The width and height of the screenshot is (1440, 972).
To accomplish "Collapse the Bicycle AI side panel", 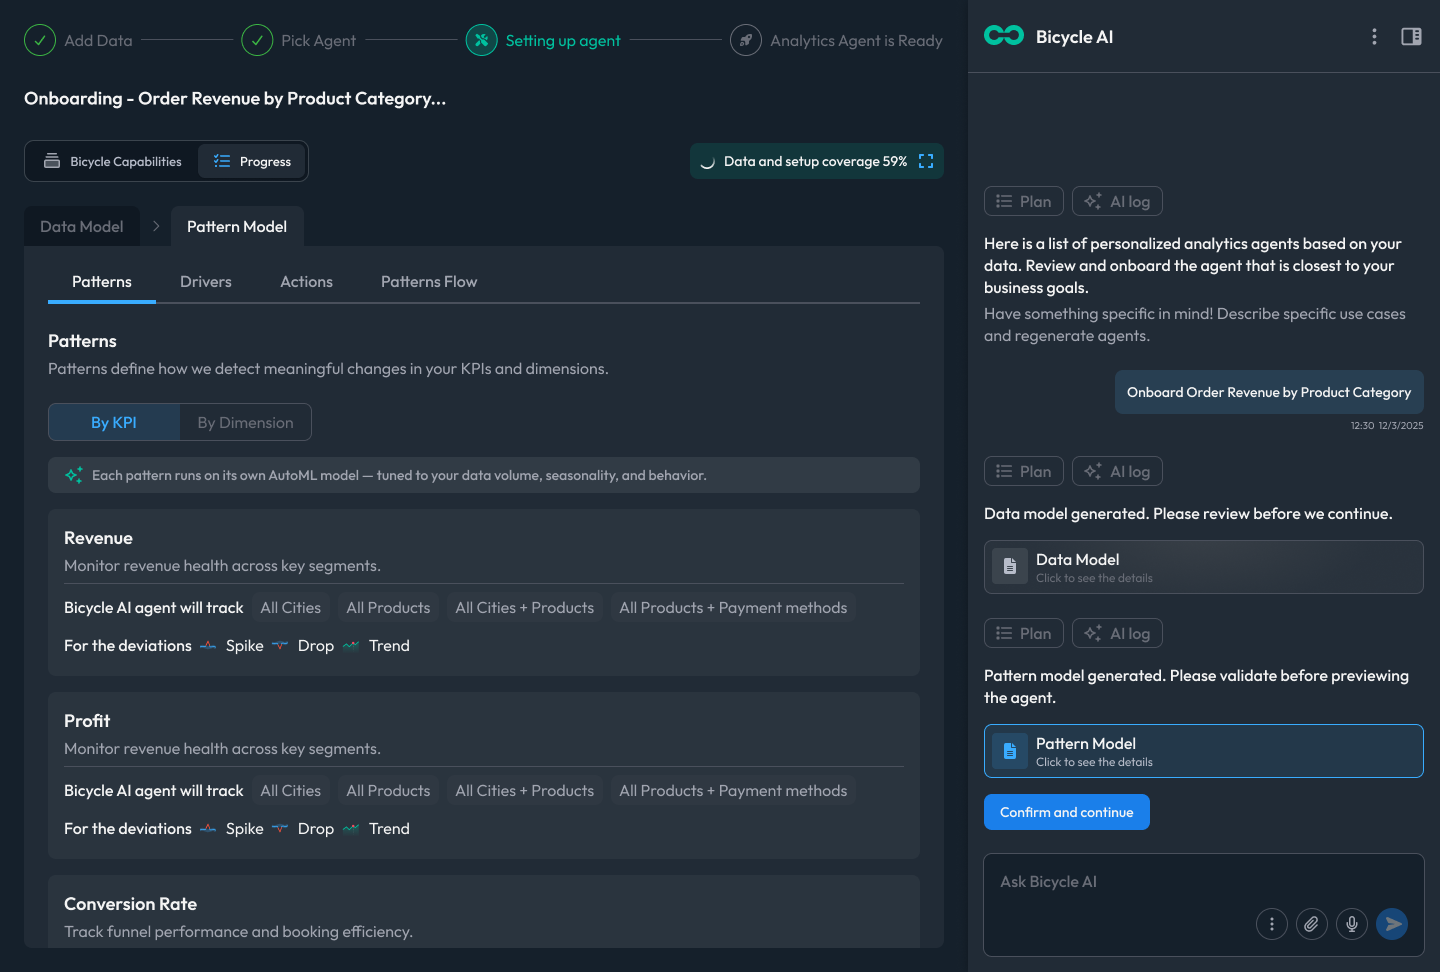I will (1411, 36).
